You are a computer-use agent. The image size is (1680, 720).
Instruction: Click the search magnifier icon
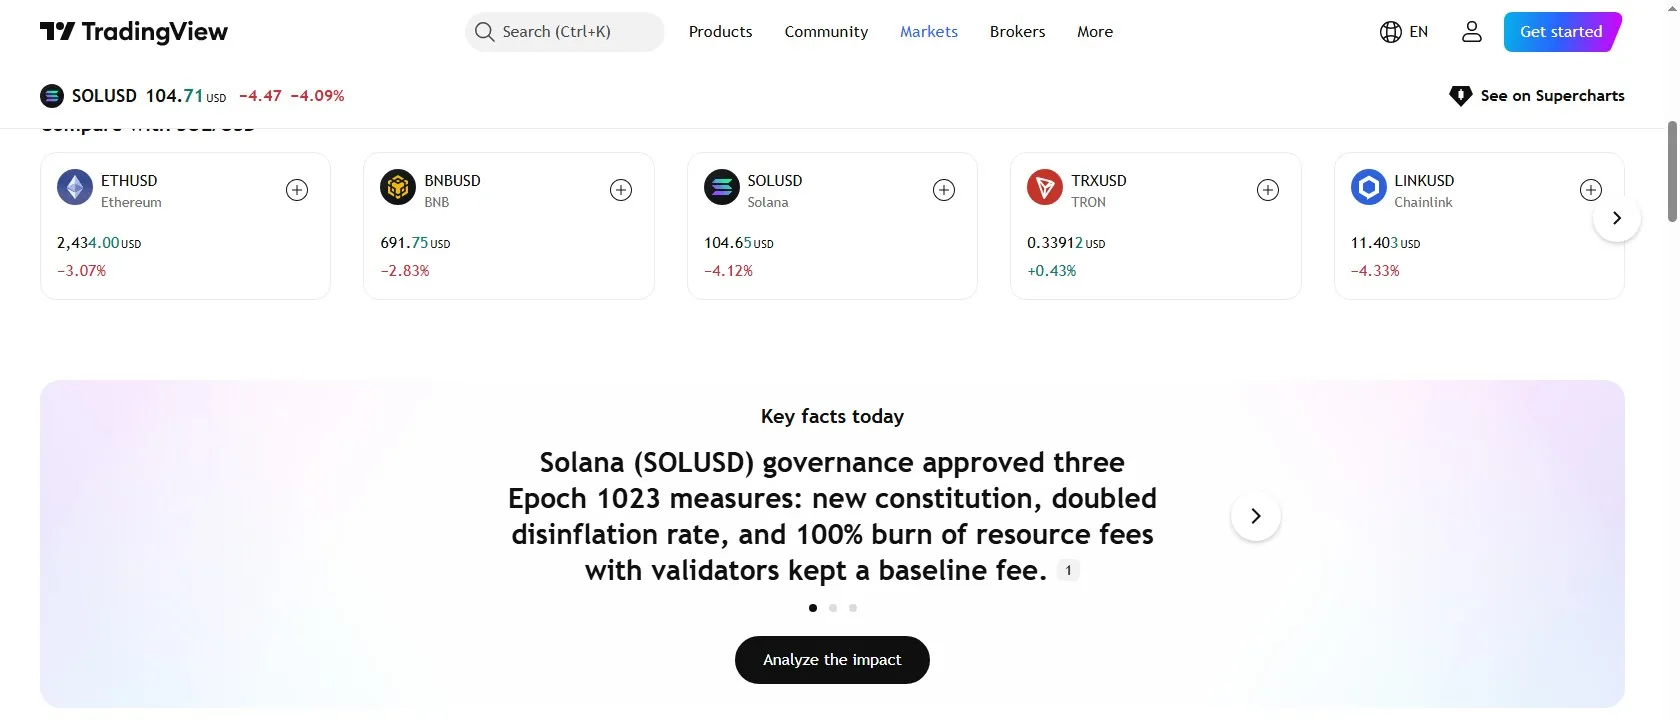[484, 32]
